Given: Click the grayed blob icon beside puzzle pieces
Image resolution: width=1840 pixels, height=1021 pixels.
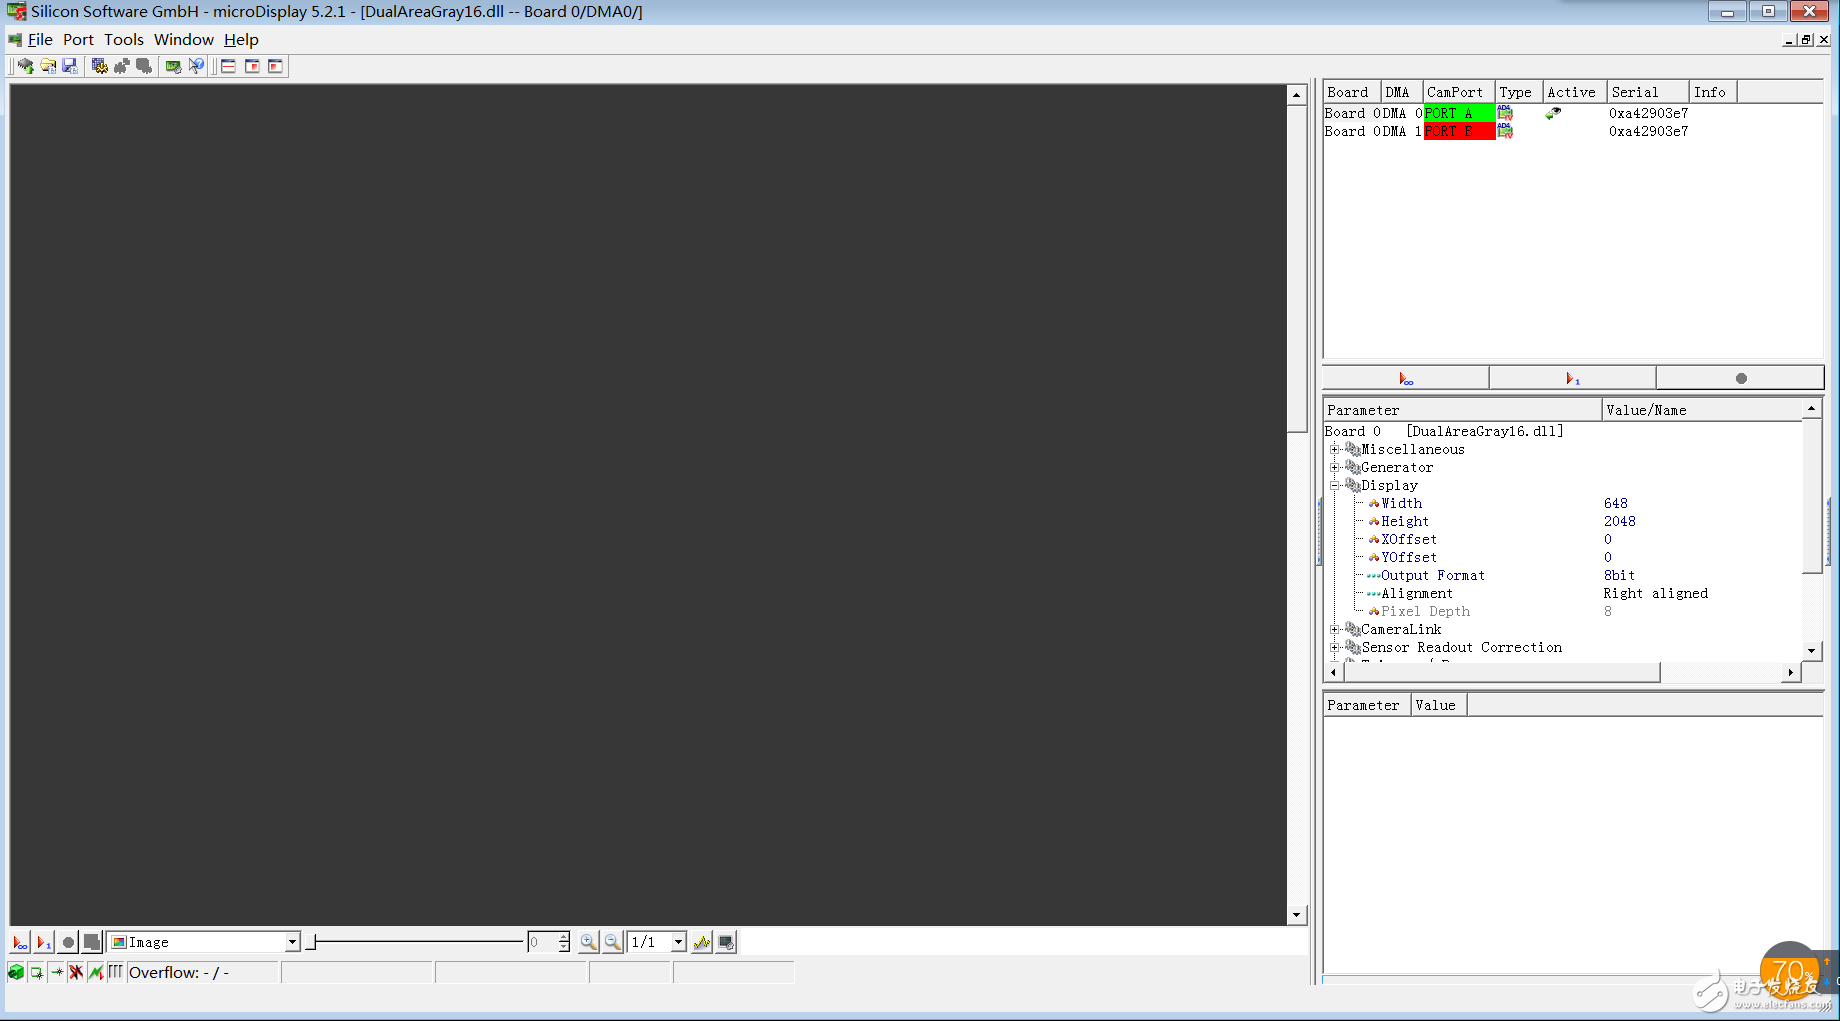Looking at the screenshot, I should [144, 66].
